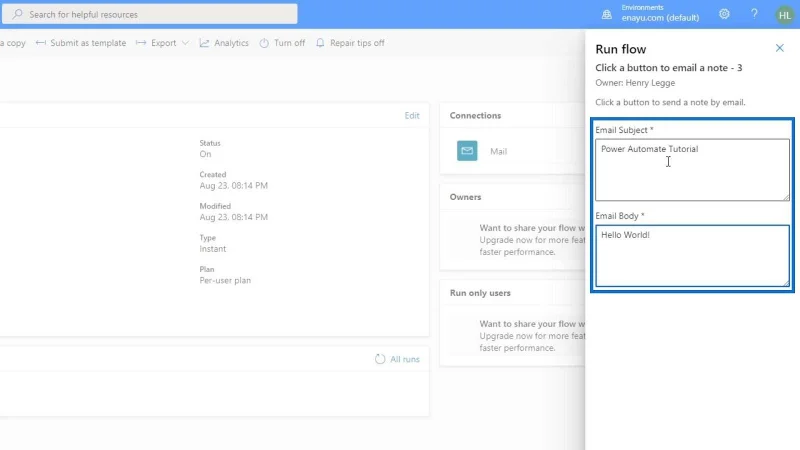Focus the Search for helpful resources box

click(x=149, y=14)
